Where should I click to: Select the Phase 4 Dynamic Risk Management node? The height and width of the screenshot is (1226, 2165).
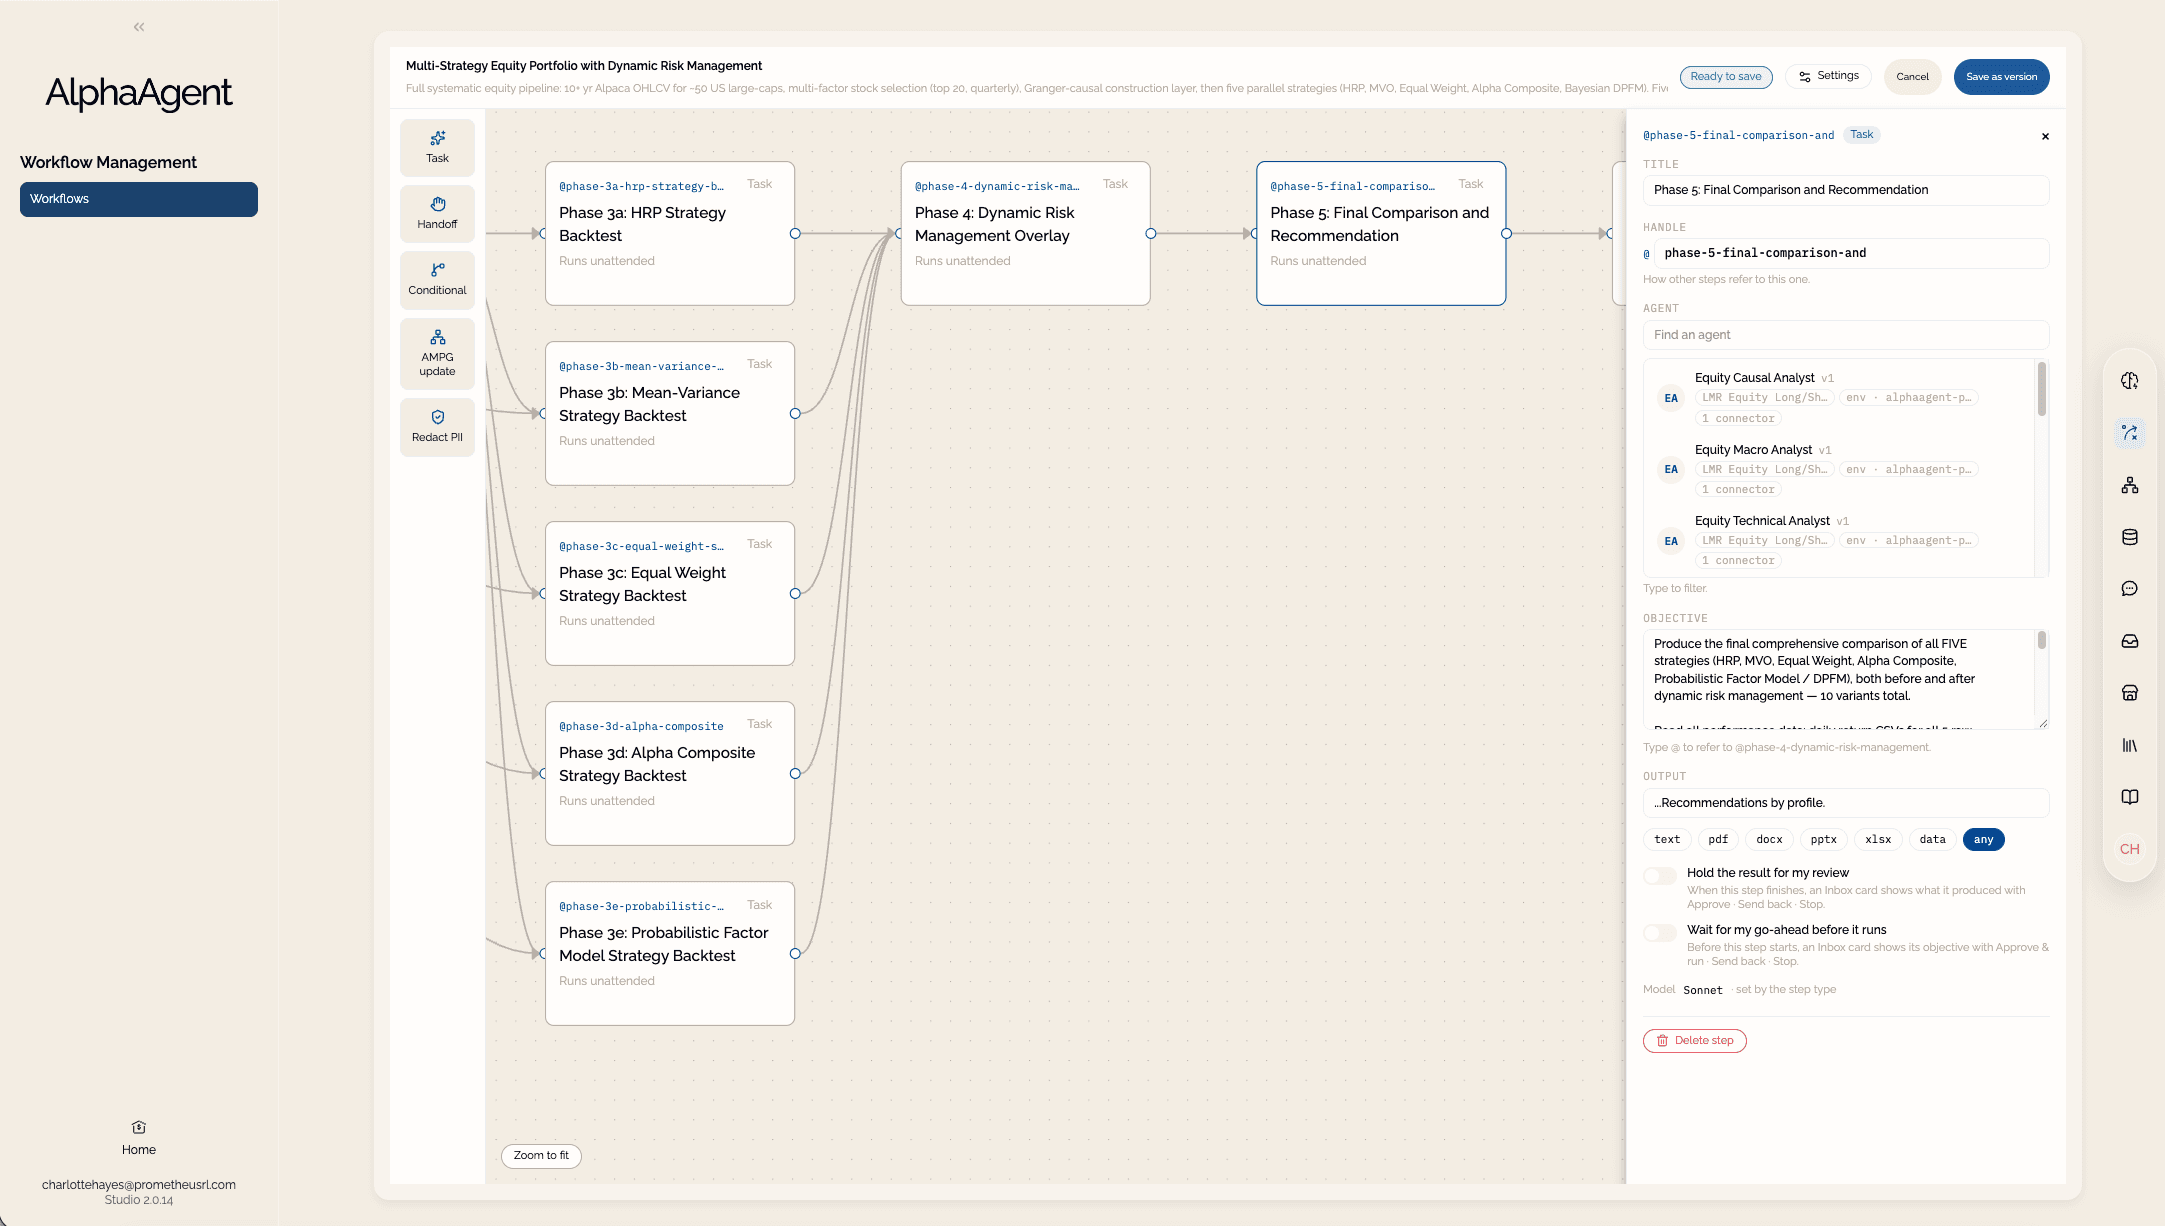coord(1025,234)
